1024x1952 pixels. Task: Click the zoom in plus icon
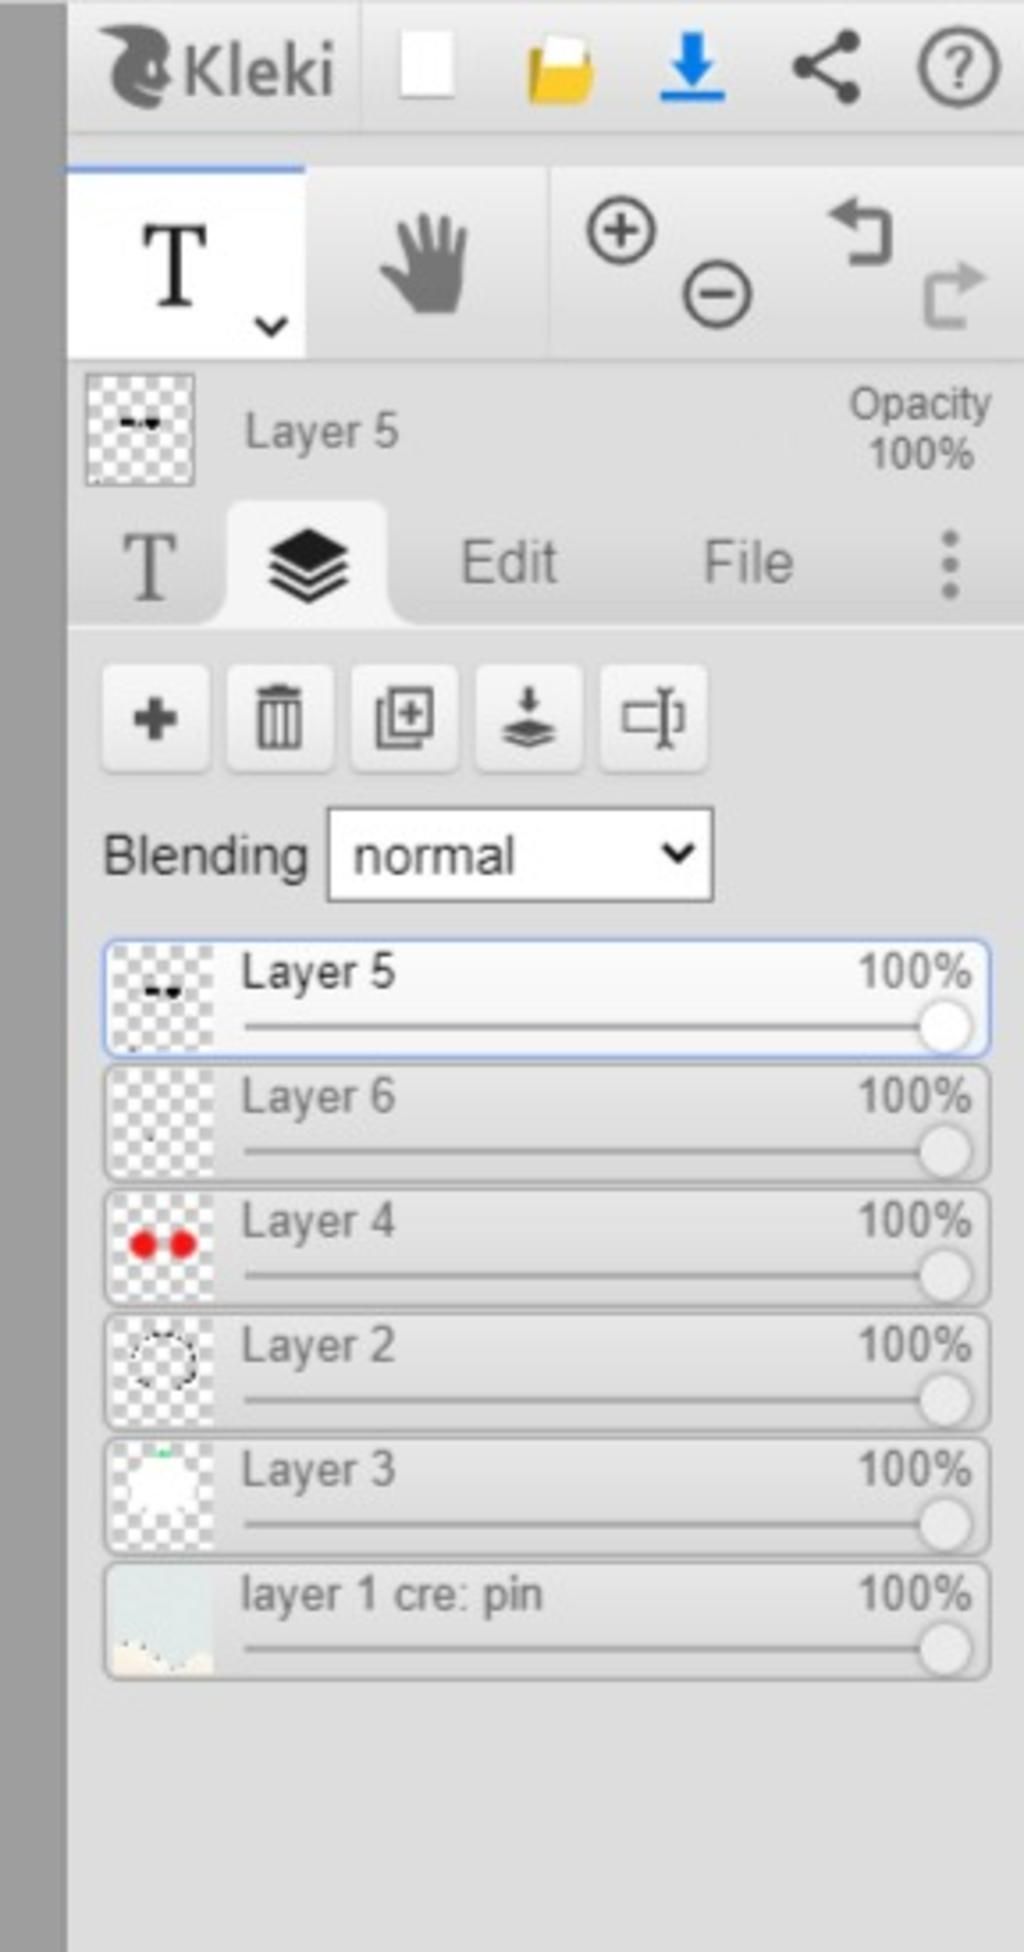coord(621,232)
